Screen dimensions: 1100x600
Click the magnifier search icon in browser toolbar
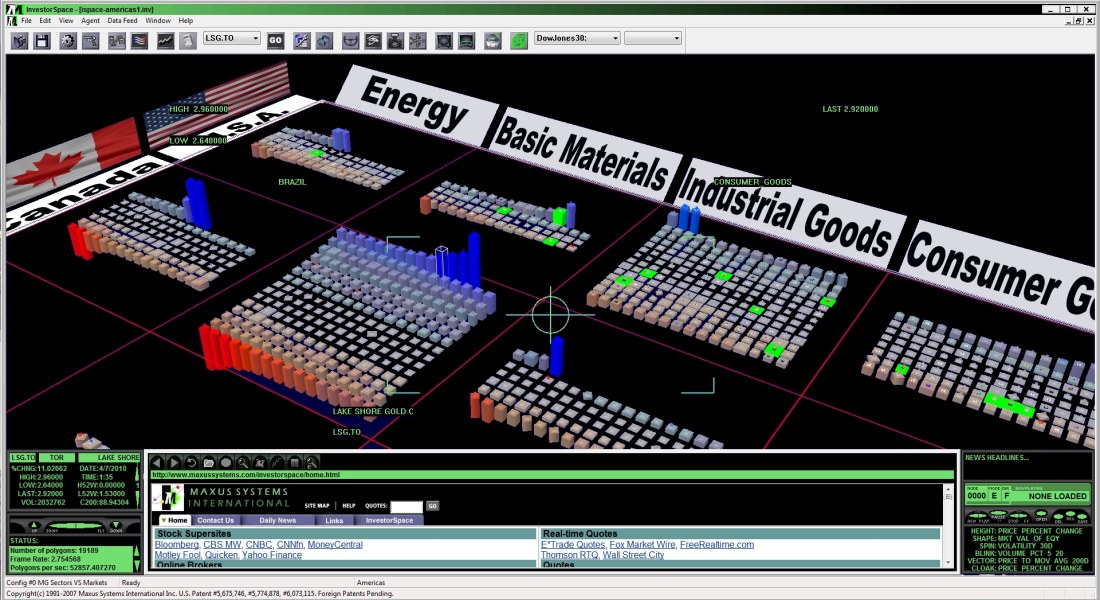243,462
